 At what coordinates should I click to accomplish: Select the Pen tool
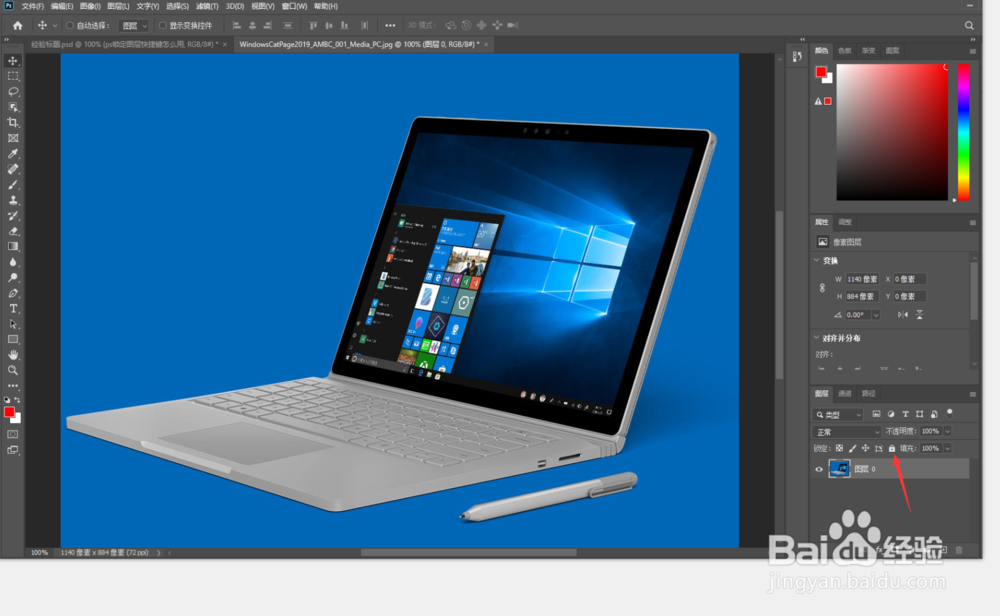(13, 293)
